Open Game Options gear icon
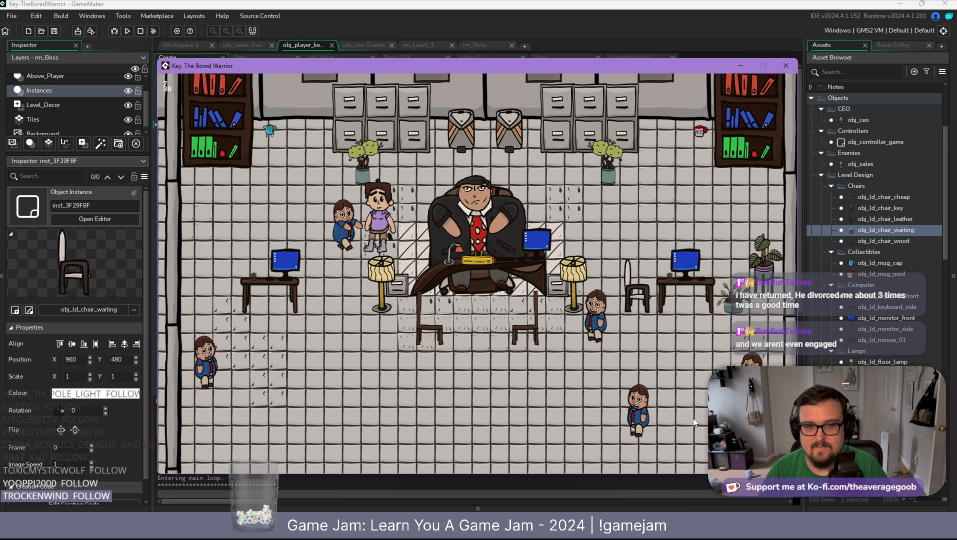 pos(176,31)
